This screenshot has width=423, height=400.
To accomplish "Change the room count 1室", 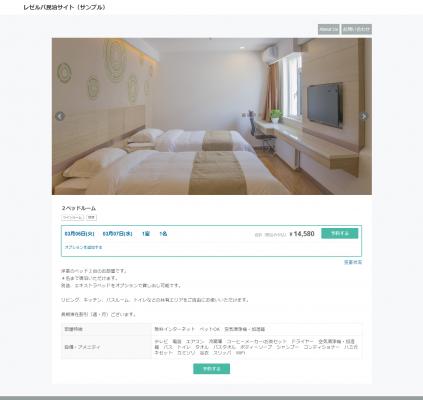I will point(146,234).
